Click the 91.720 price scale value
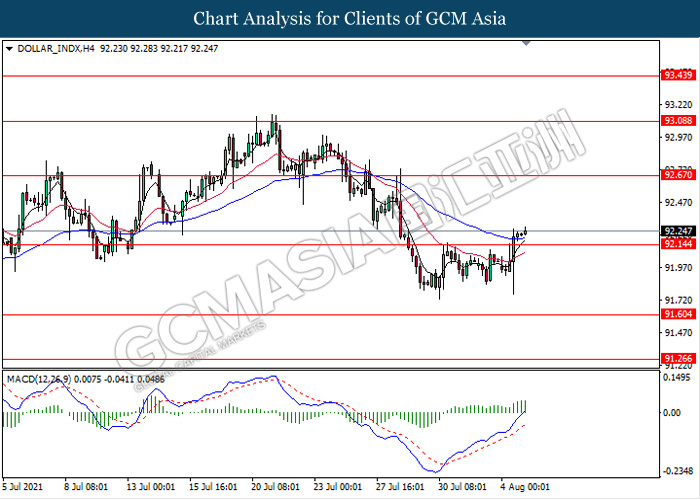700x500 pixels. coord(678,300)
